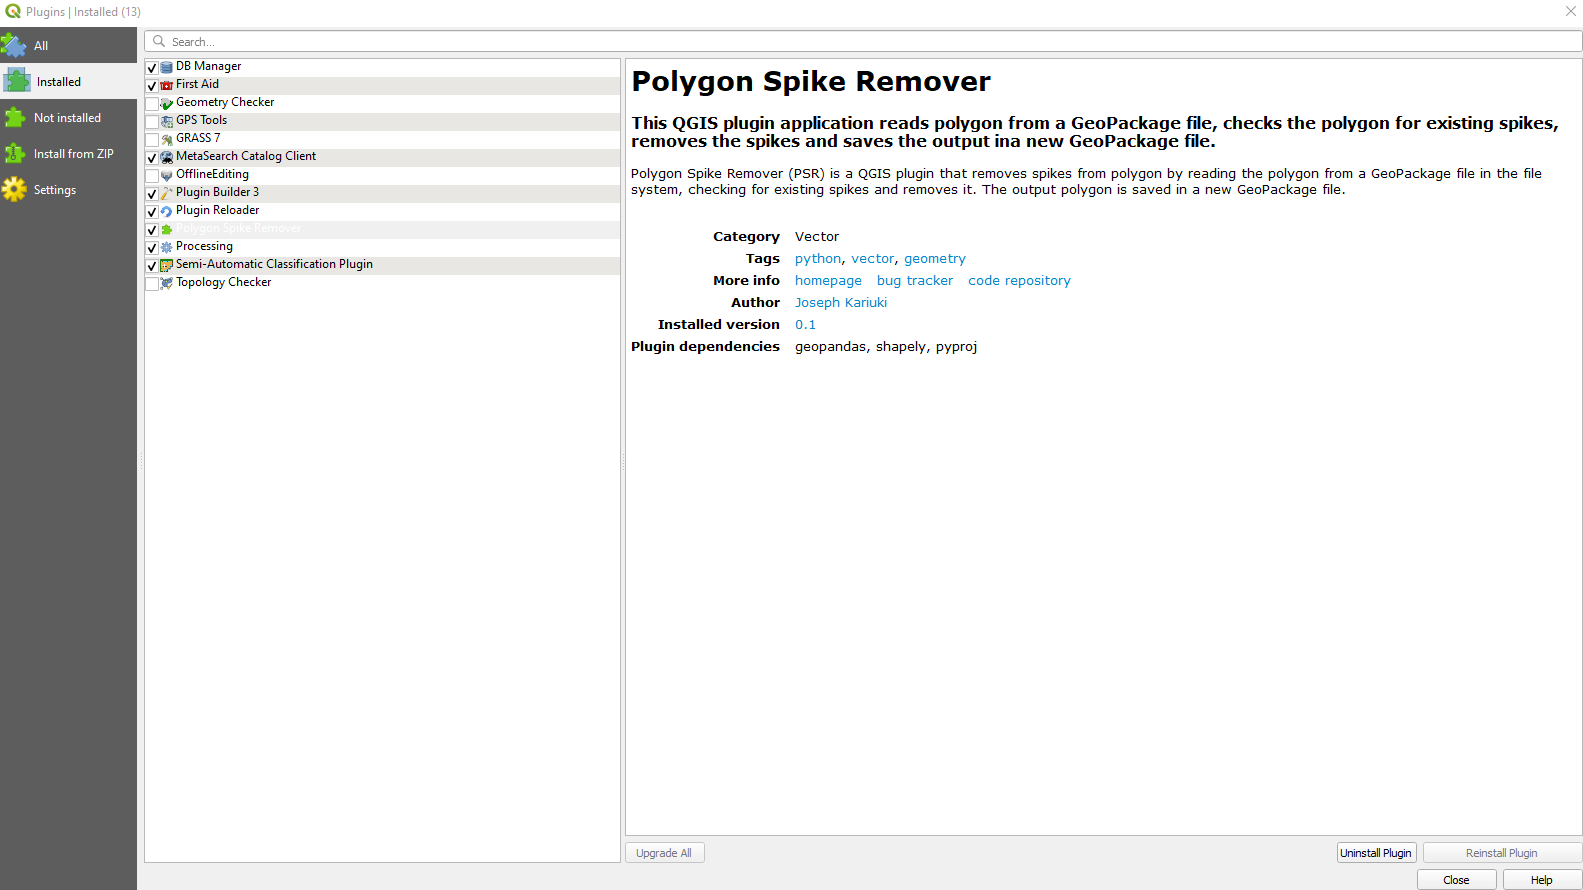
Task: Click the All plugins puzzle icon
Action: point(14,45)
